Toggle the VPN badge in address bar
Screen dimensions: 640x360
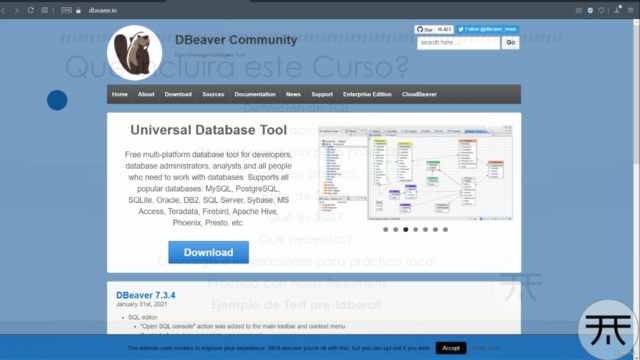tap(66, 10)
